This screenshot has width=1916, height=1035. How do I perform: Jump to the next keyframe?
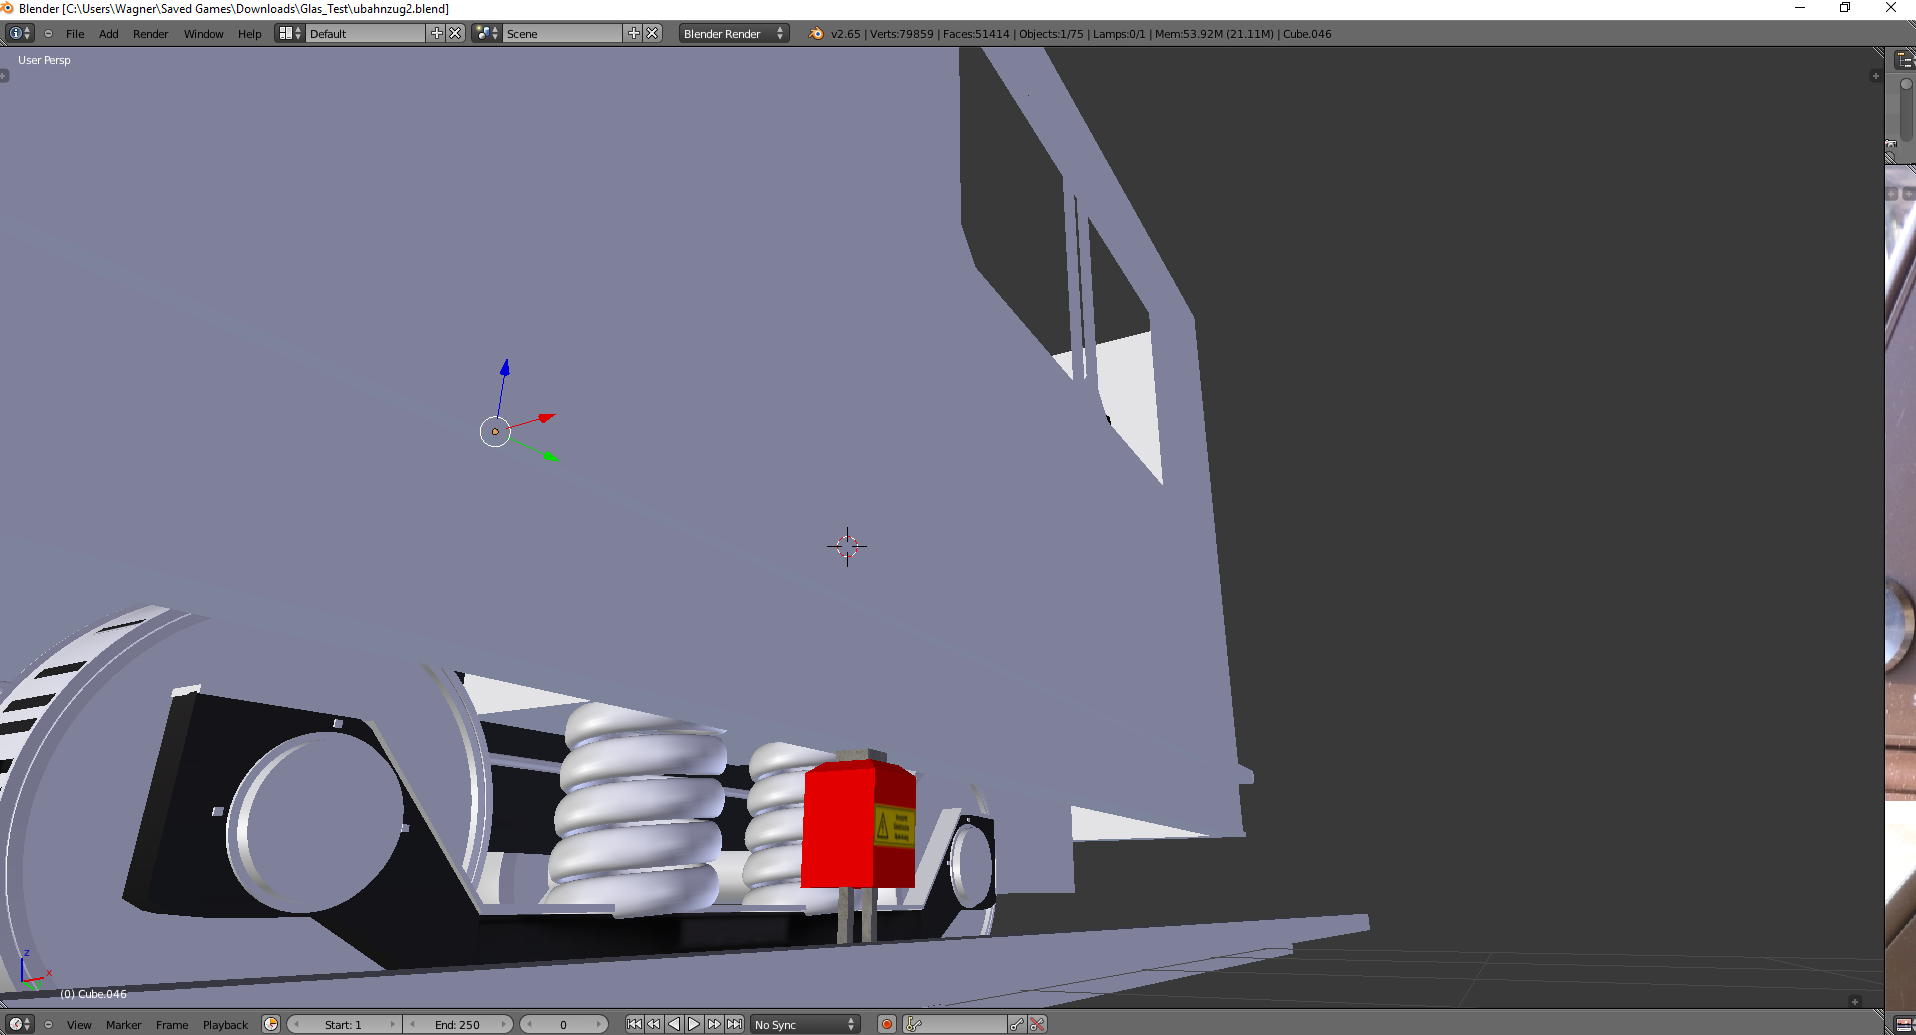(x=714, y=1024)
